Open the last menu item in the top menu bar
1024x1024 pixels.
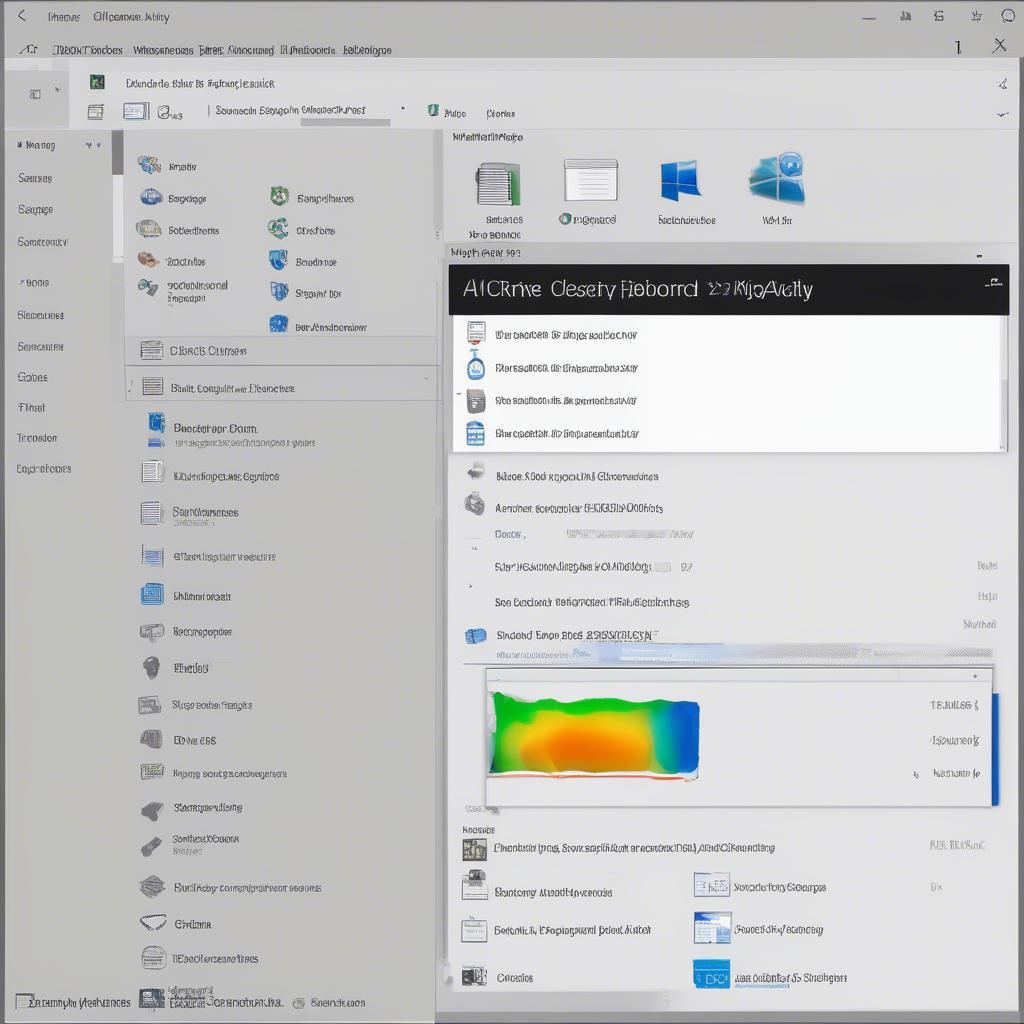click(367, 50)
